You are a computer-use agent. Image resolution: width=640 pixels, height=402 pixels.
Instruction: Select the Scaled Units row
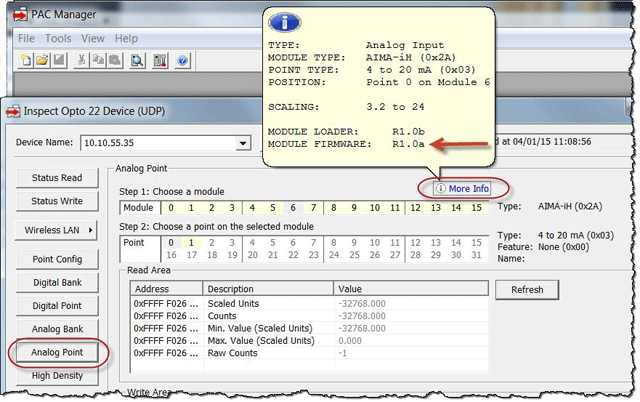(309, 304)
